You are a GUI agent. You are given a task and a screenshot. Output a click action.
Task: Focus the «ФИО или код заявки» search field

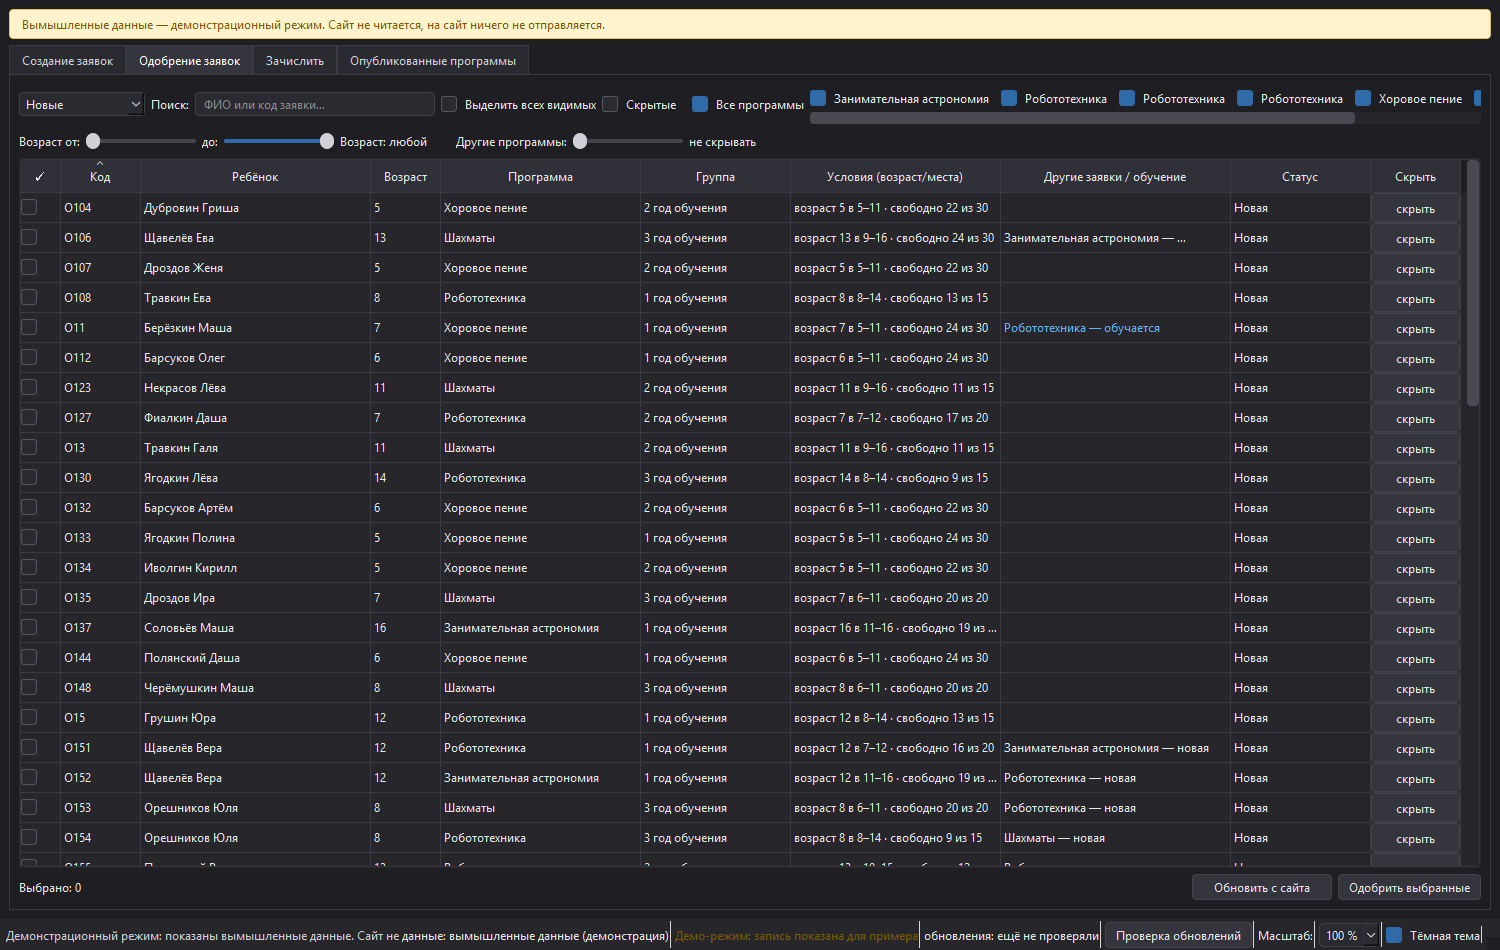point(315,104)
